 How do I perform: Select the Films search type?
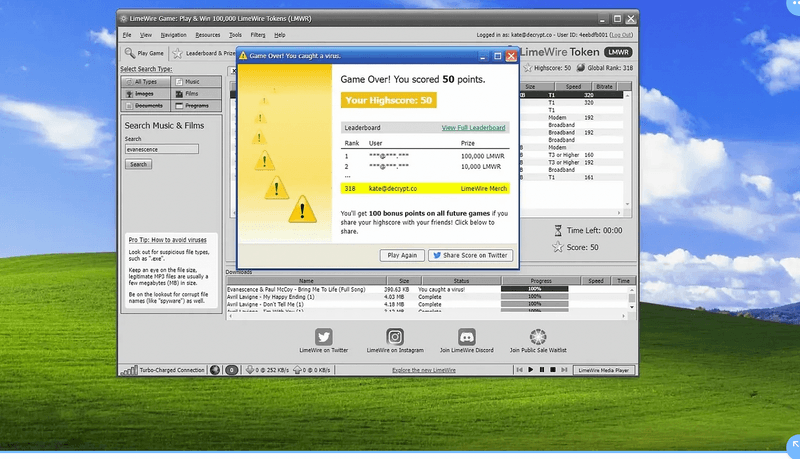click(x=196, y=94)
